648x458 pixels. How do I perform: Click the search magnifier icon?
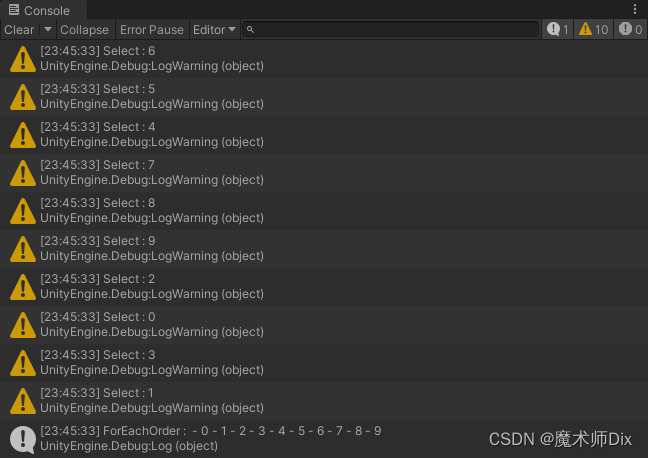[250, 30]
